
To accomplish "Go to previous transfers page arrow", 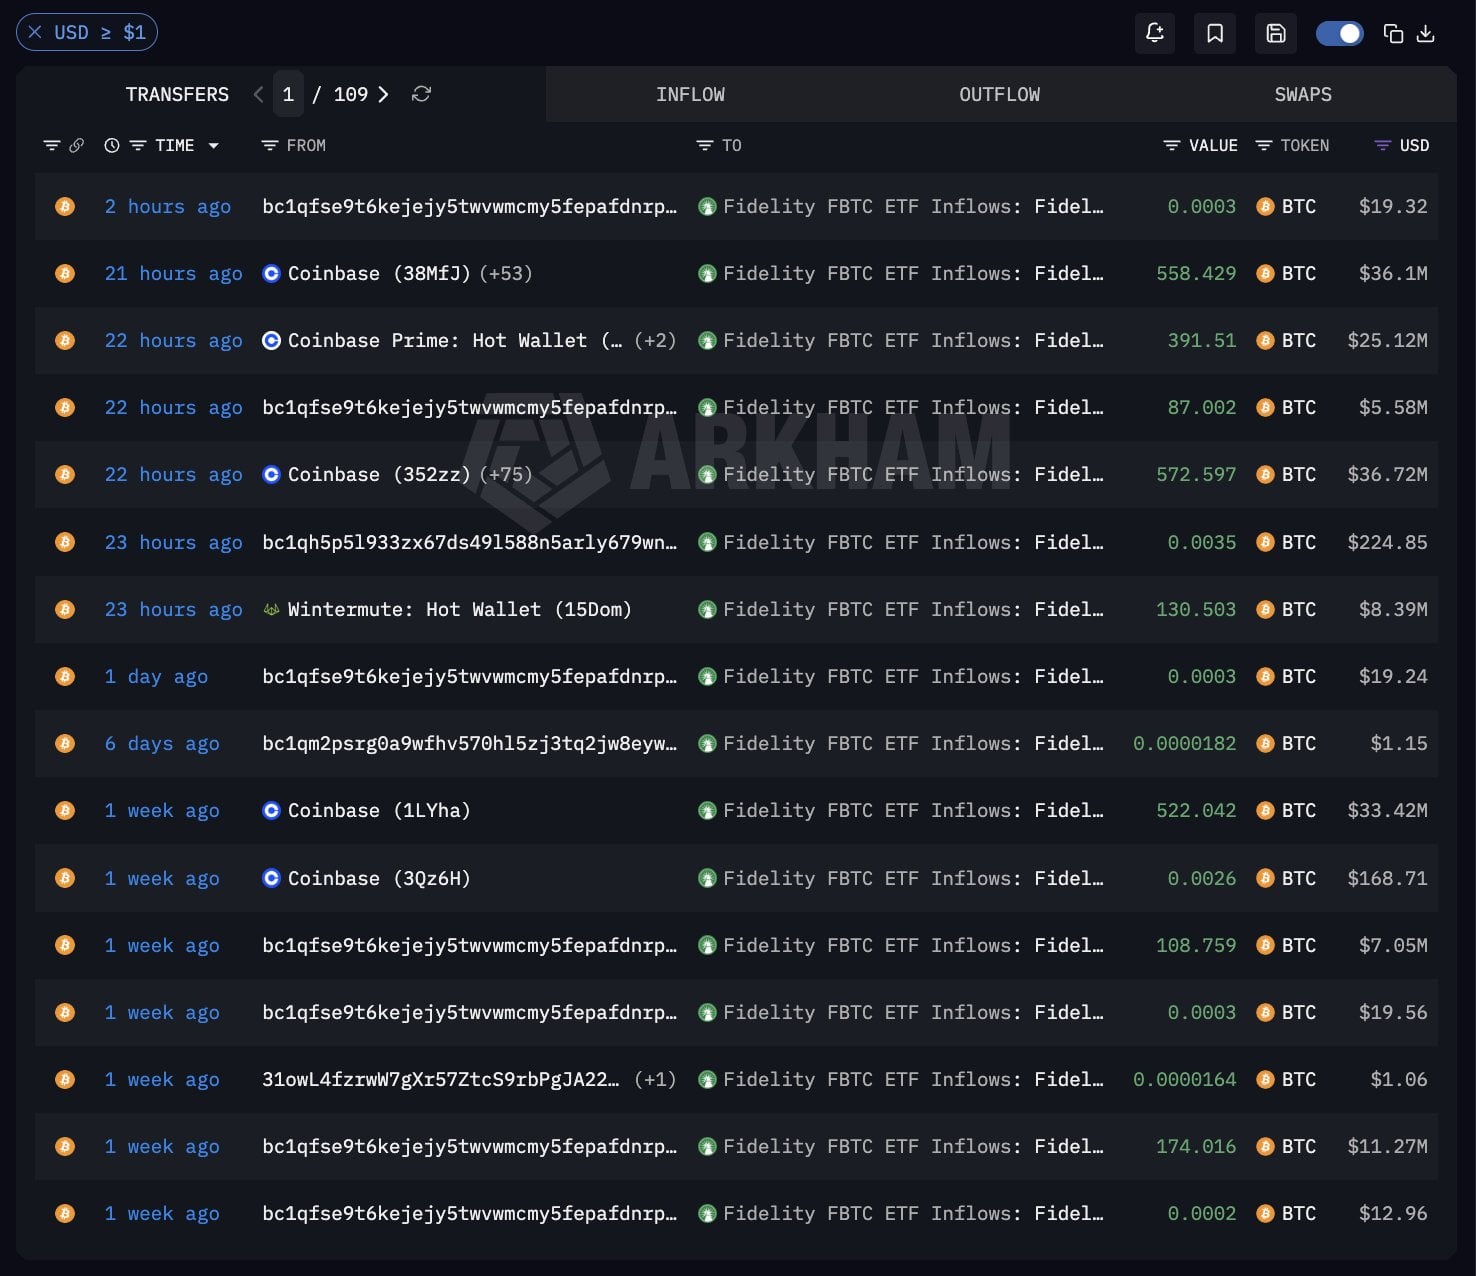I will [x=258, y=94].
